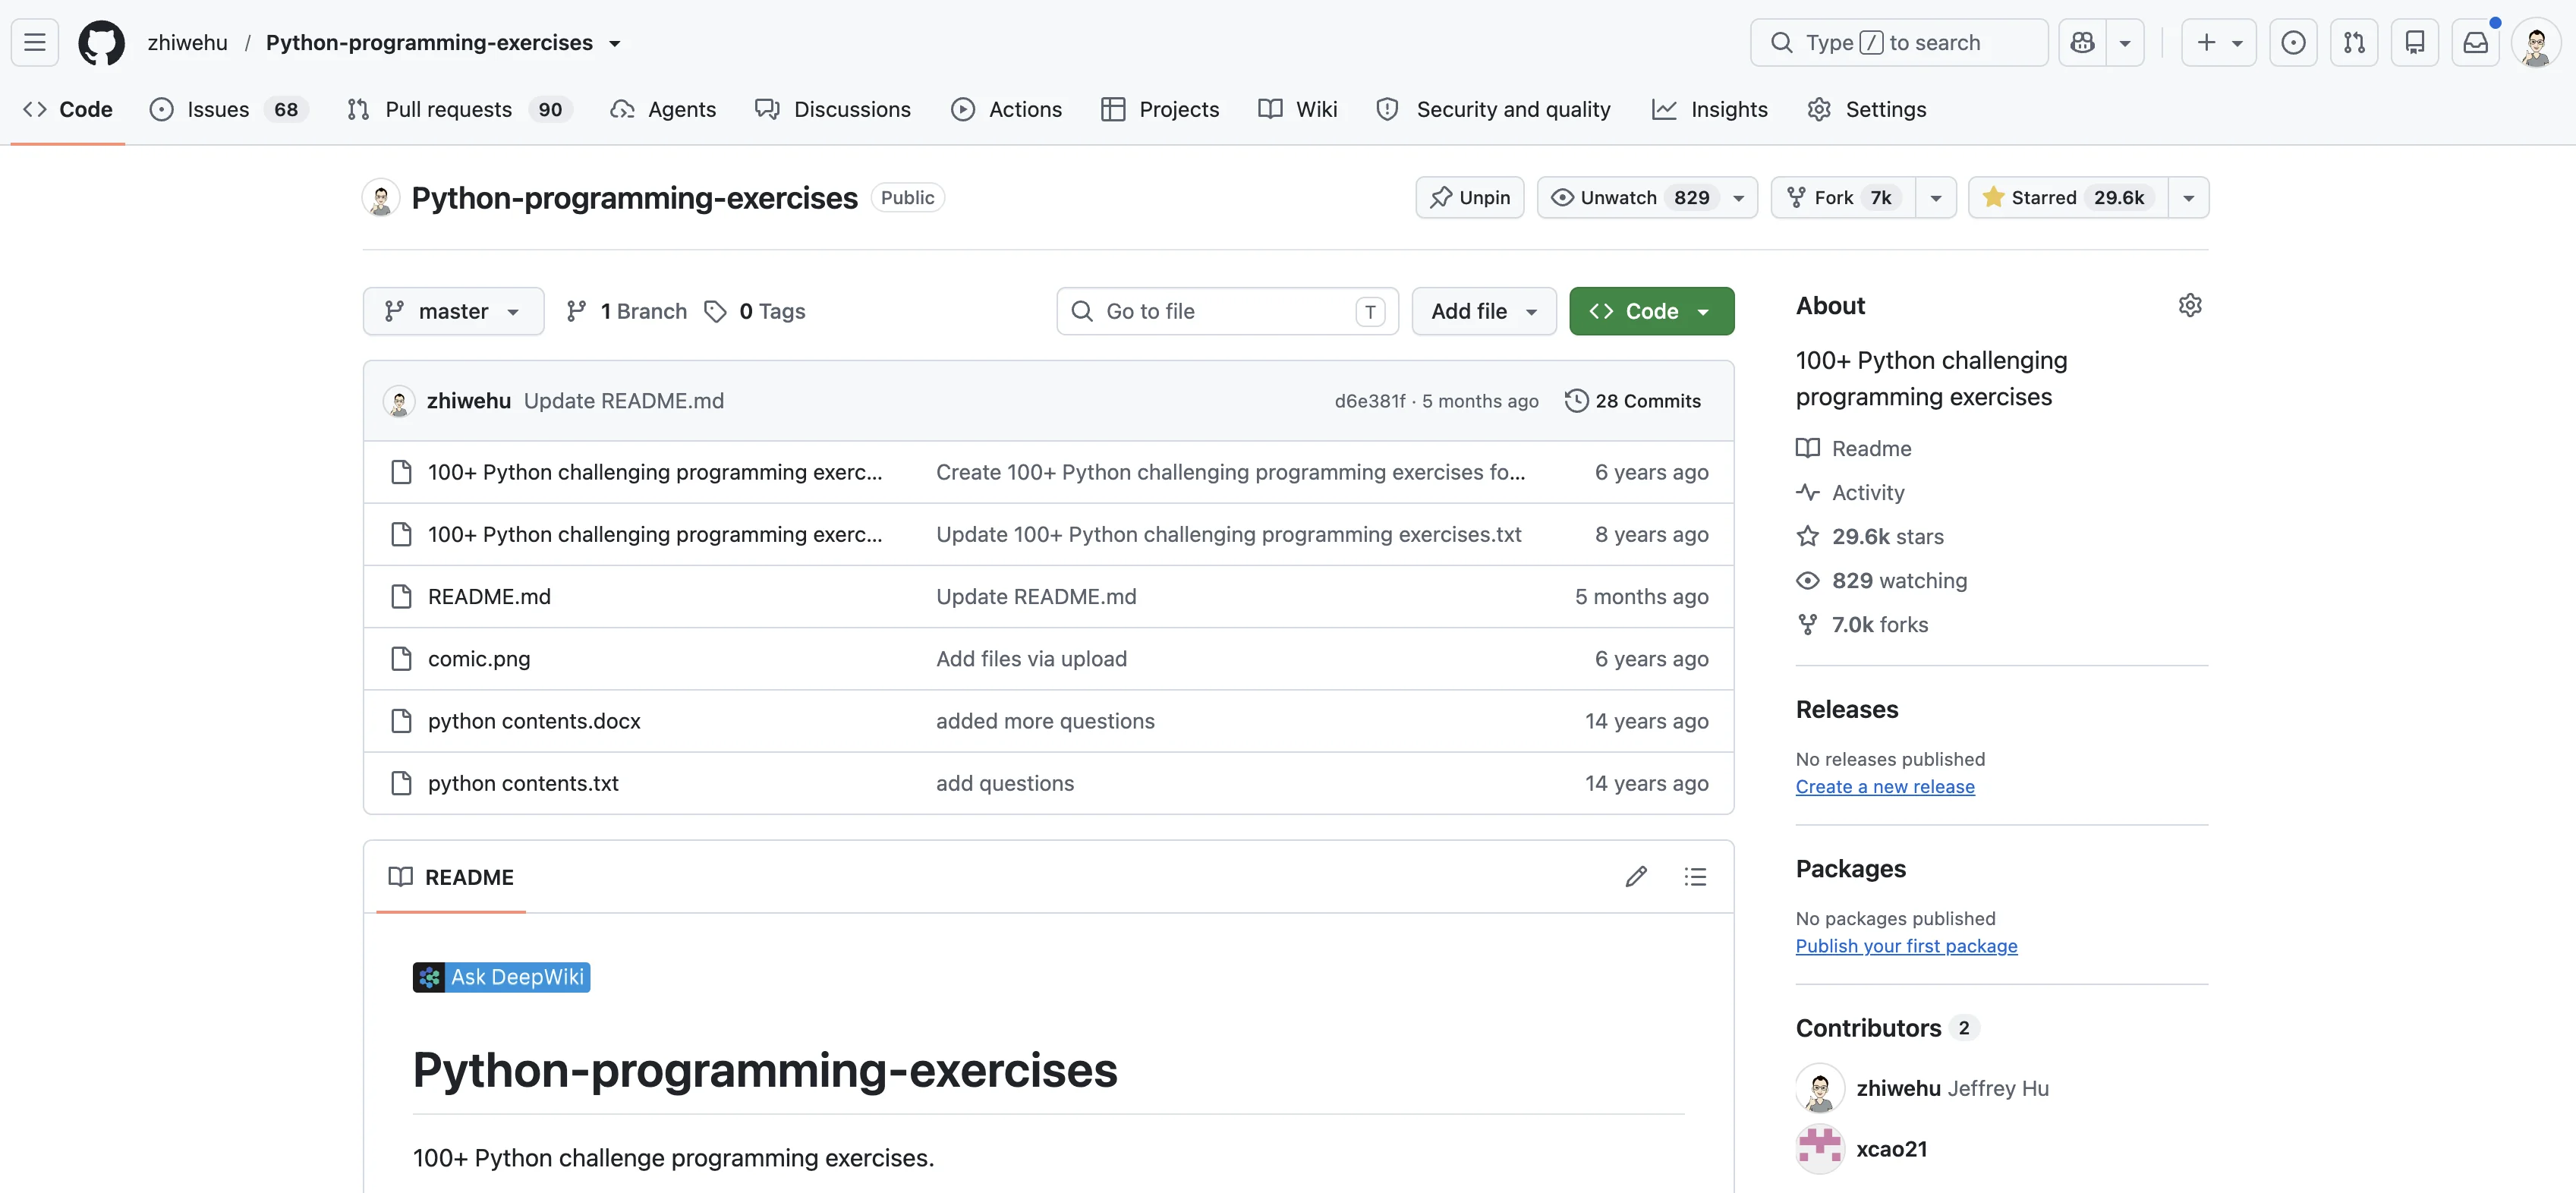Focus the Type / to search box
Viewport: 2576px width, 1193px height.
(x=1898, y=42)
